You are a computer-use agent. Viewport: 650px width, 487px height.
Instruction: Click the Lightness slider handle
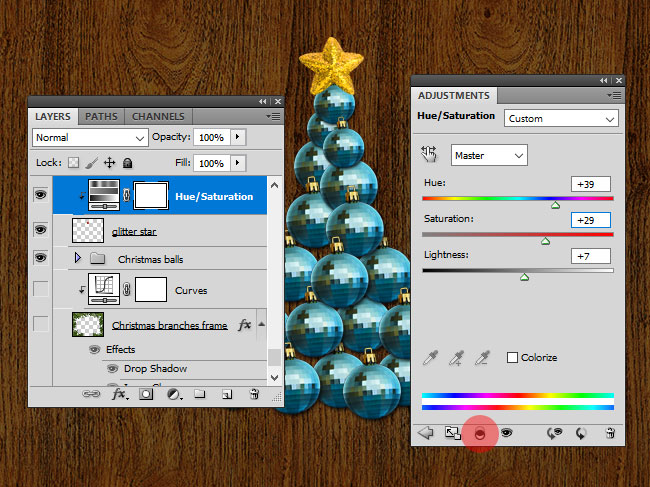524,277
